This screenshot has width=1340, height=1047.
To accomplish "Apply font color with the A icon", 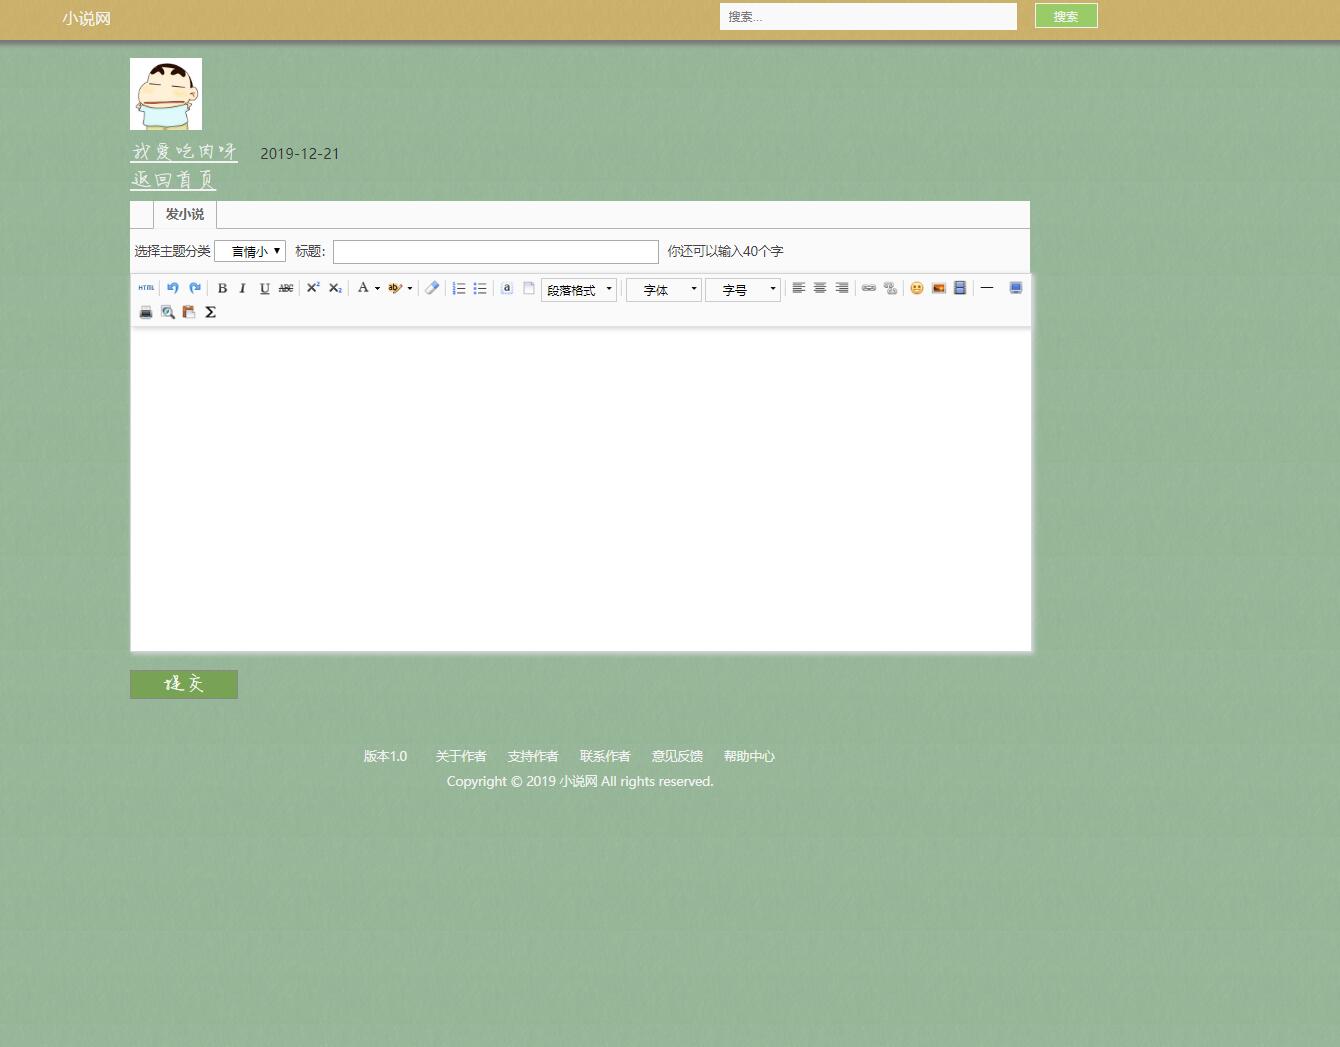I will tap(363, 288).
